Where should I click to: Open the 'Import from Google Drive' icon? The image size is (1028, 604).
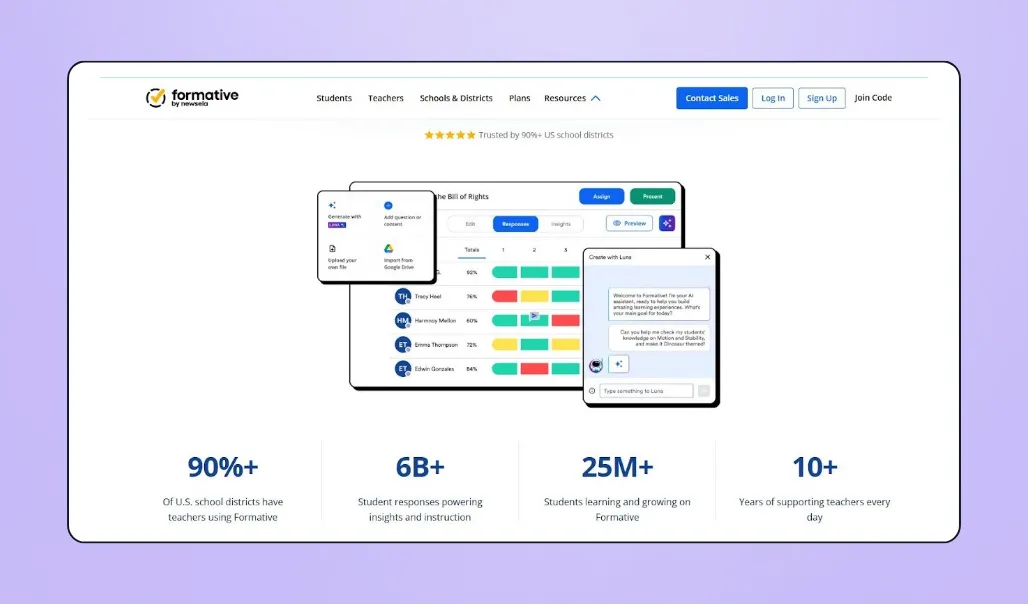coord(389,249)
